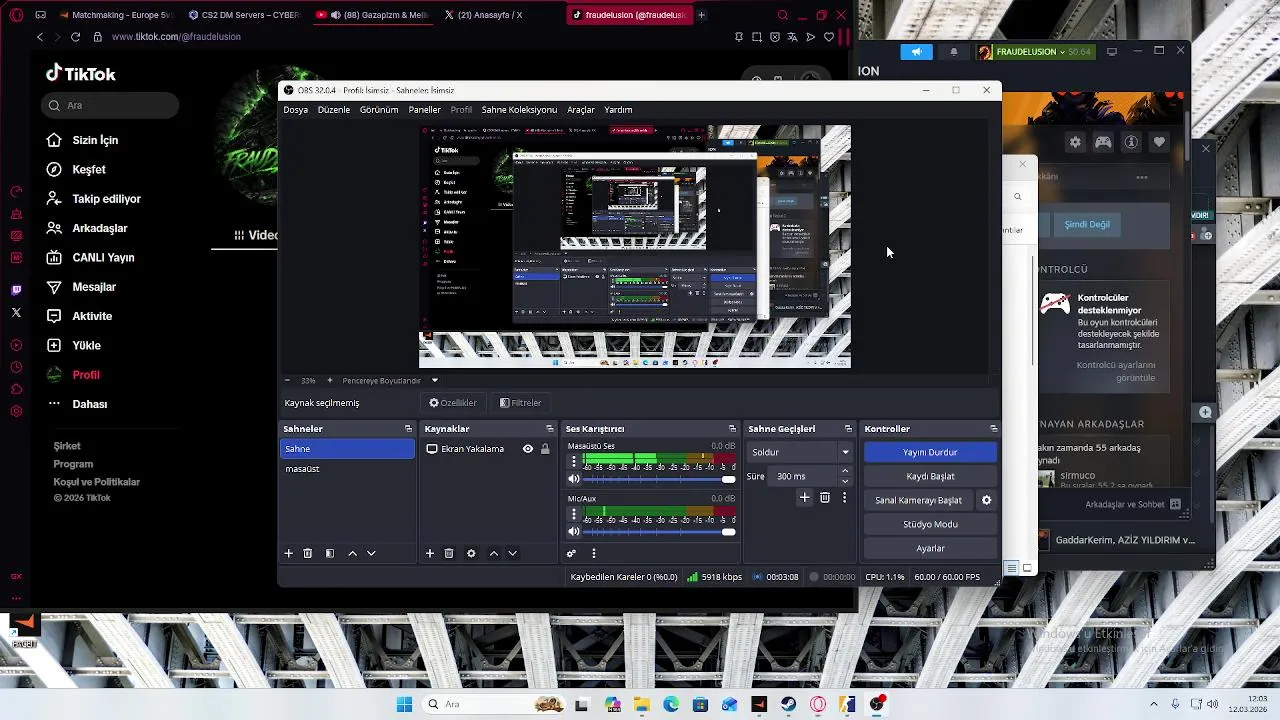Open source properties gear in Kaynaklar footer

(471, 553)
